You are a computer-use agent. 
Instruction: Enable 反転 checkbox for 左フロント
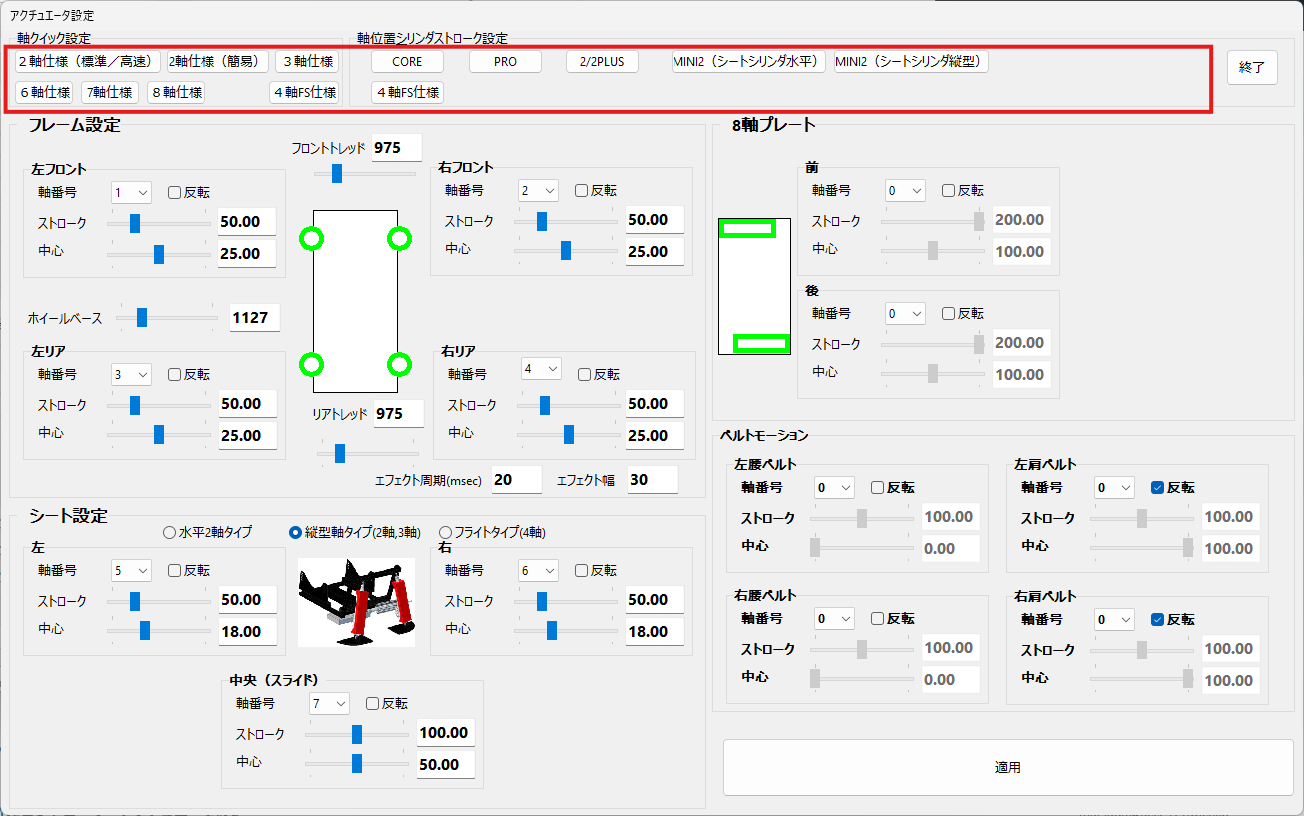tap(174, 192)
